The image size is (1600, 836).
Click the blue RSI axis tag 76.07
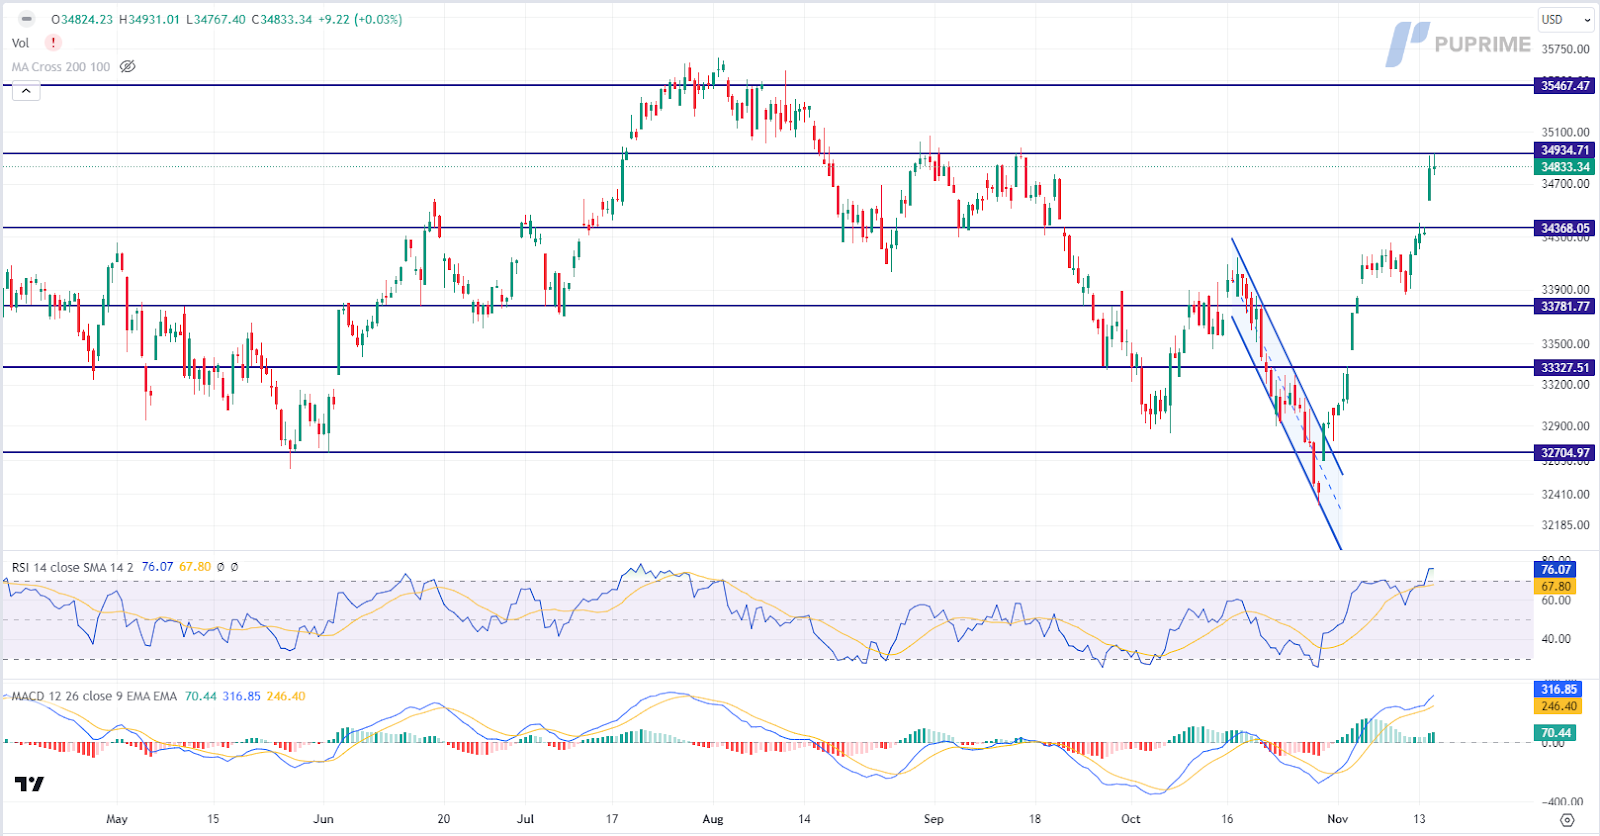point(1555,570)
